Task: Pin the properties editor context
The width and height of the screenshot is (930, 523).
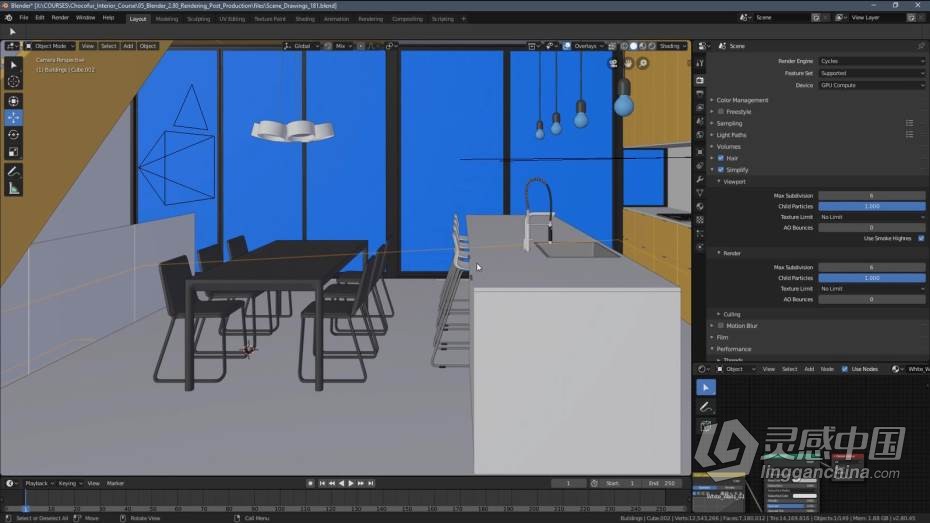Action: 921,46
